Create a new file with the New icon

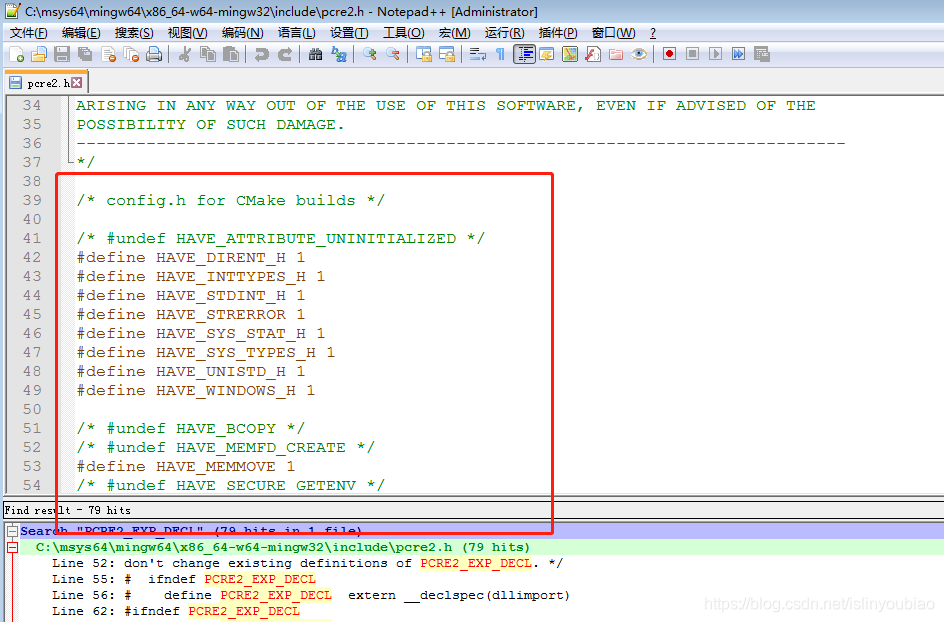pyautogui.click(x=17, y=54)
